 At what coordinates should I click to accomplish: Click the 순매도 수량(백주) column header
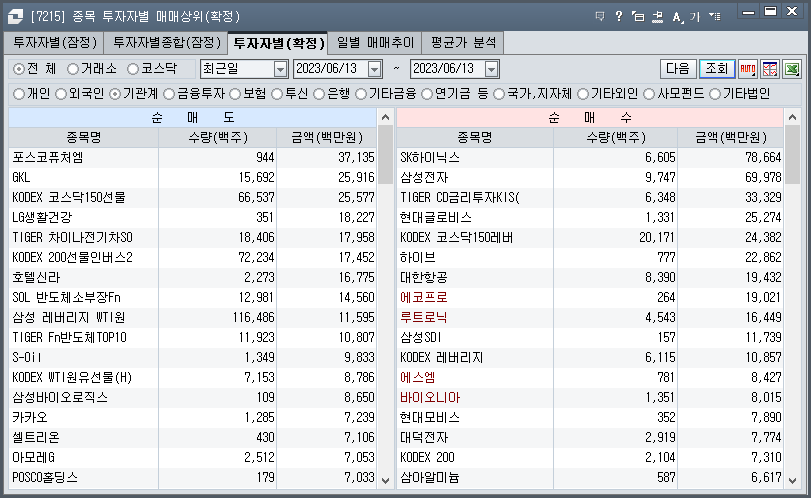coord(217,138)
